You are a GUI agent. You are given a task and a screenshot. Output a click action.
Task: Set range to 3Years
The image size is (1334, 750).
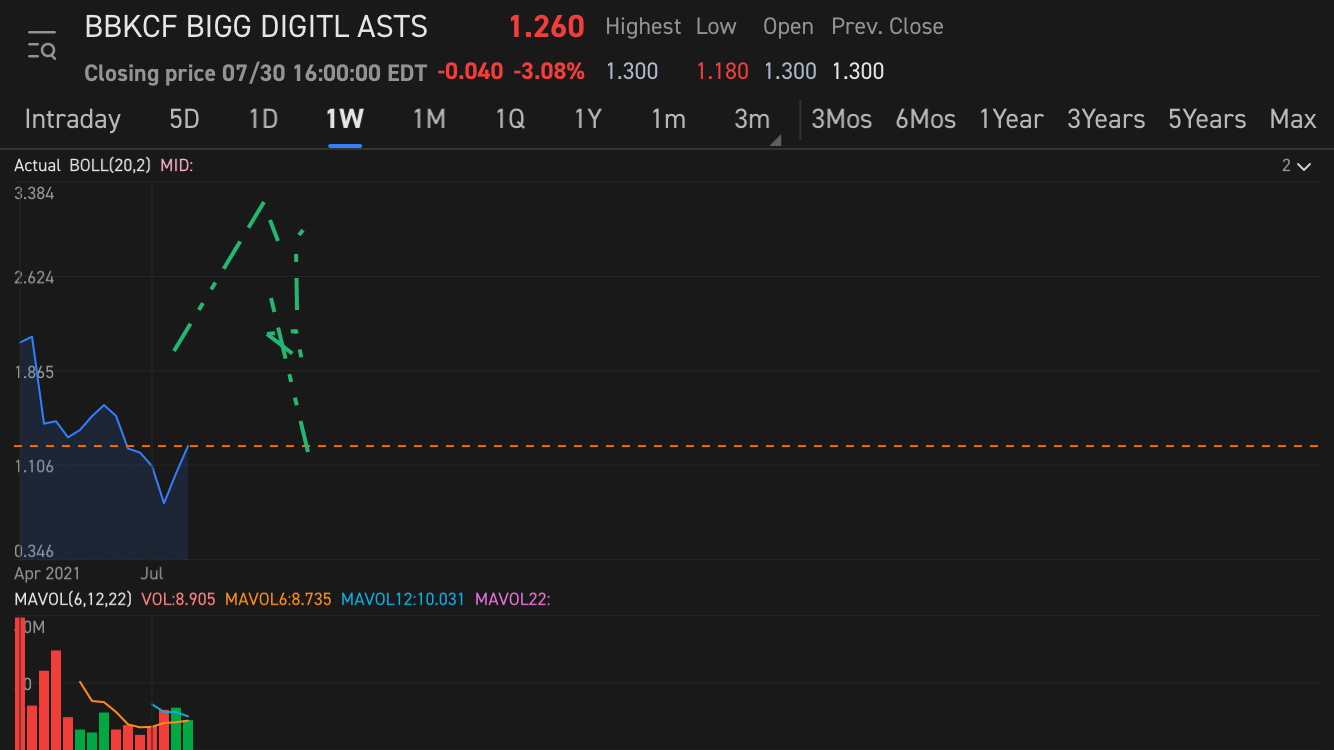1106,119
